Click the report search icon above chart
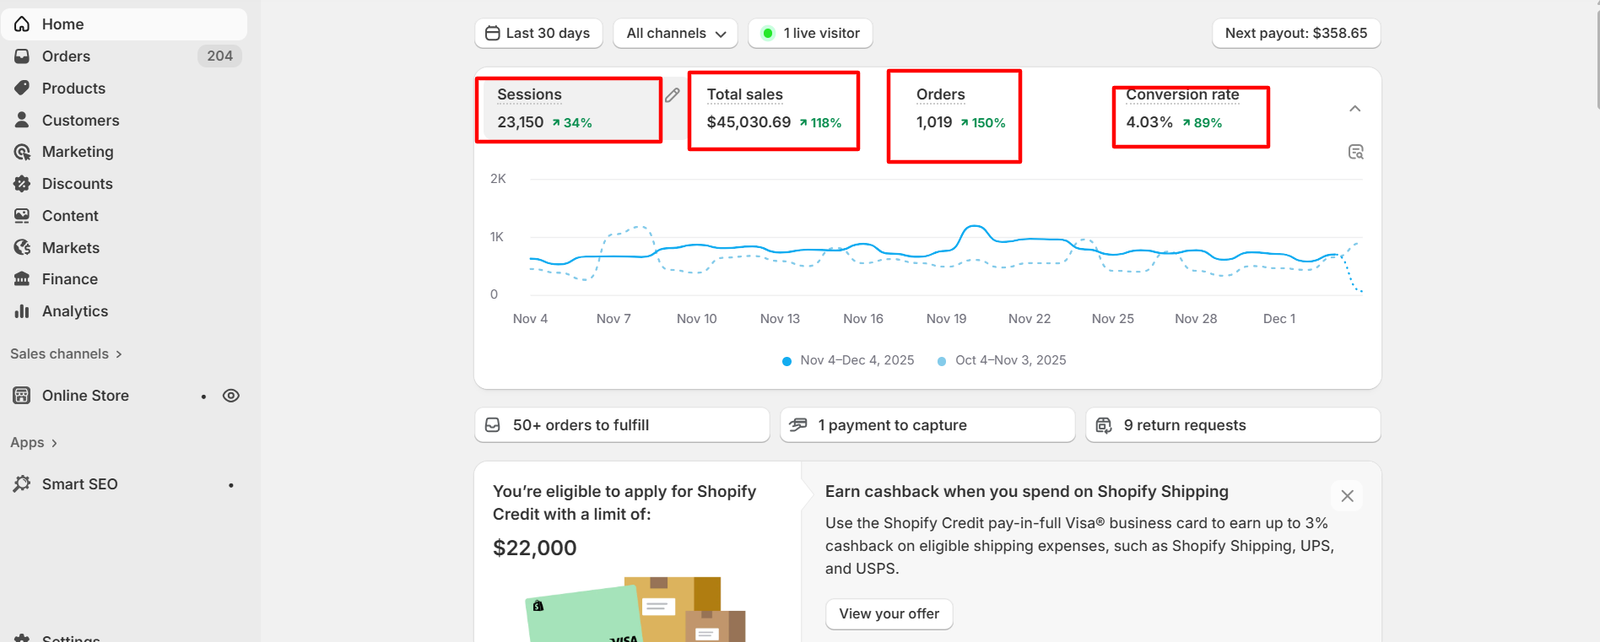Viewport: 1600px width, 642px height. (x=1356, y=152)
